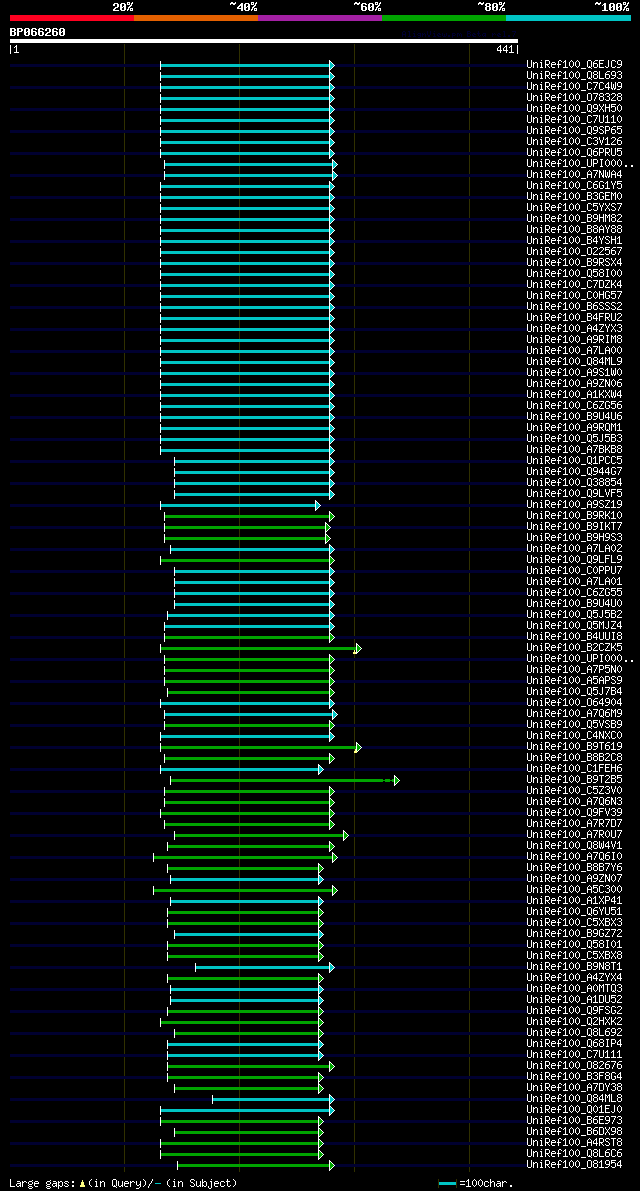Select the UniRef100_O64904 label
Image resolution: width=640 pixels, height=1191 pixels.
click(574, 703)
